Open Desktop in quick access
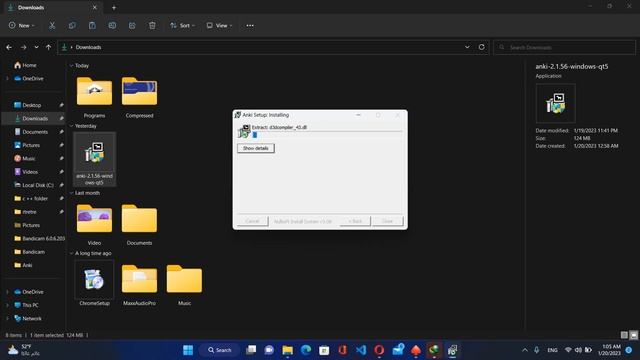The height and width of the screenshot is (360, 640). click(33, 105)
